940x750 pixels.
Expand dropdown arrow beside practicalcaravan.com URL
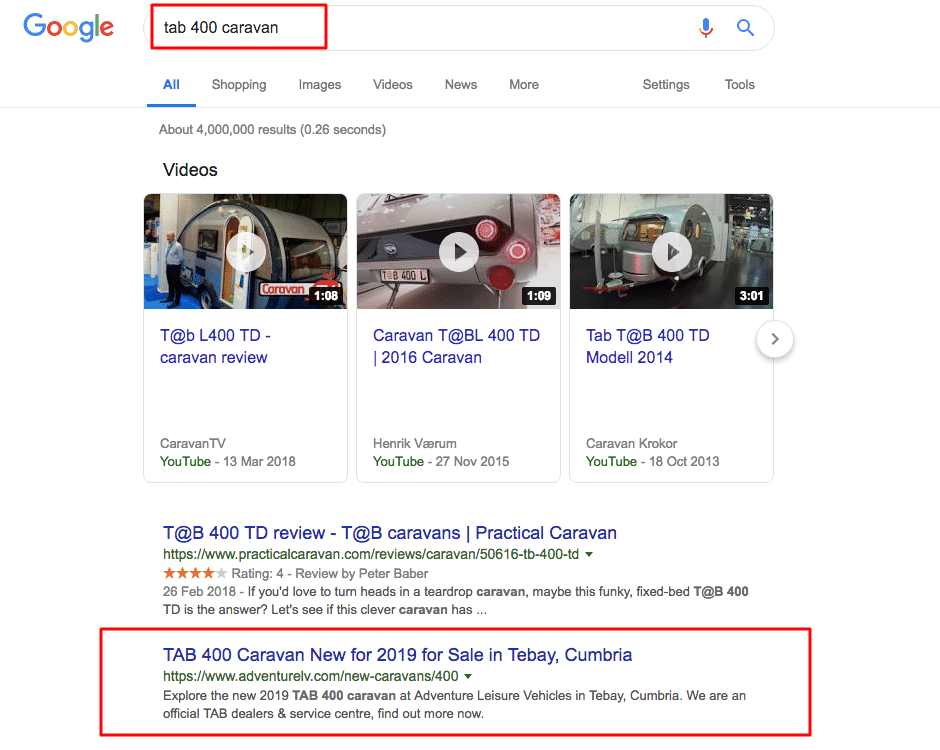click(x=589, y=555)
